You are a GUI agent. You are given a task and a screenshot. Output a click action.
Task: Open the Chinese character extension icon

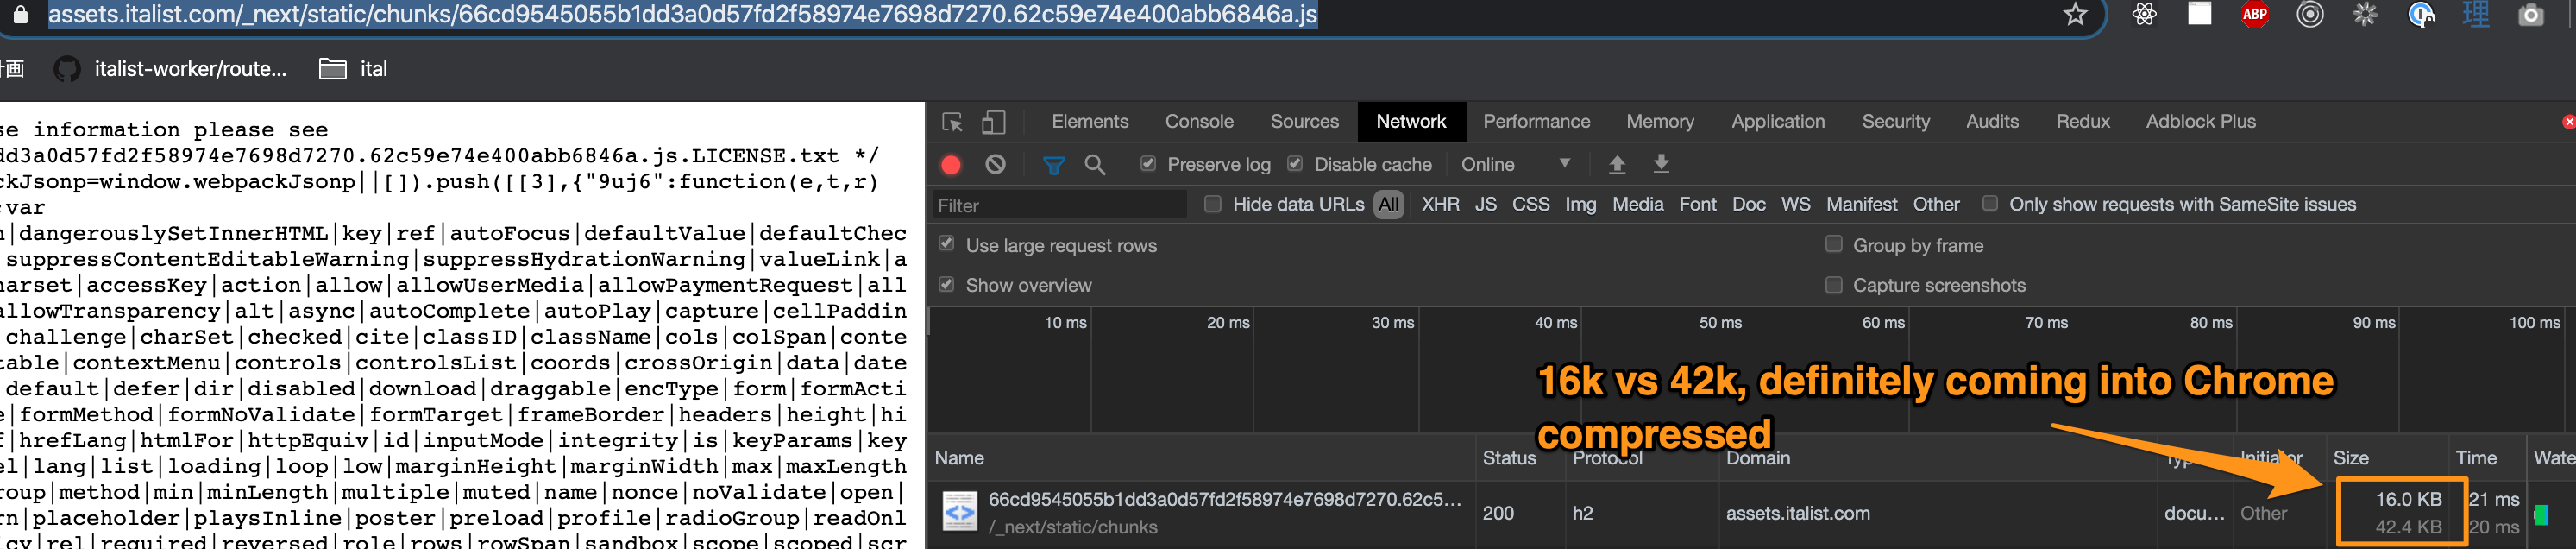coord(2475,14)
